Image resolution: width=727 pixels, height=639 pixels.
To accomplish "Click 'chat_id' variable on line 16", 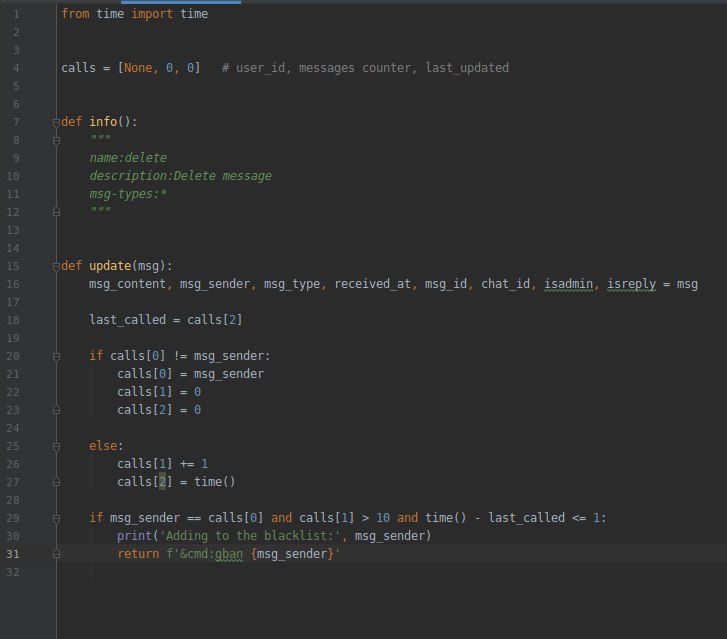I will point(505,284).
